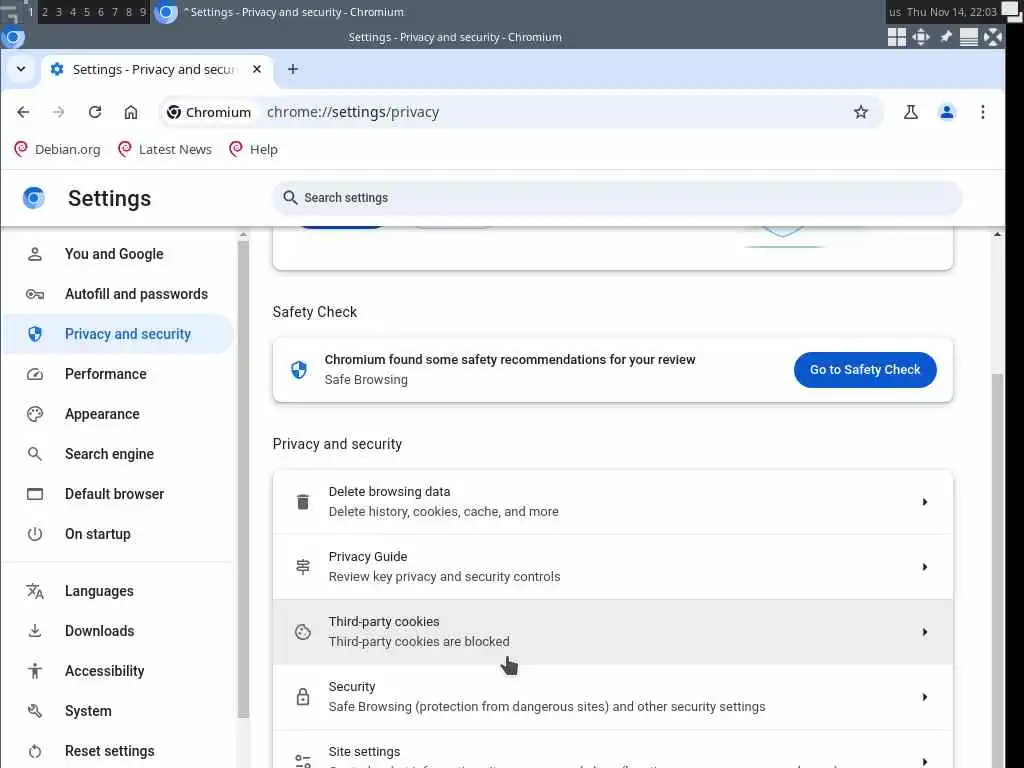Open Autofill and passwords section
The image size is (1024, 768).
(118, 294)
